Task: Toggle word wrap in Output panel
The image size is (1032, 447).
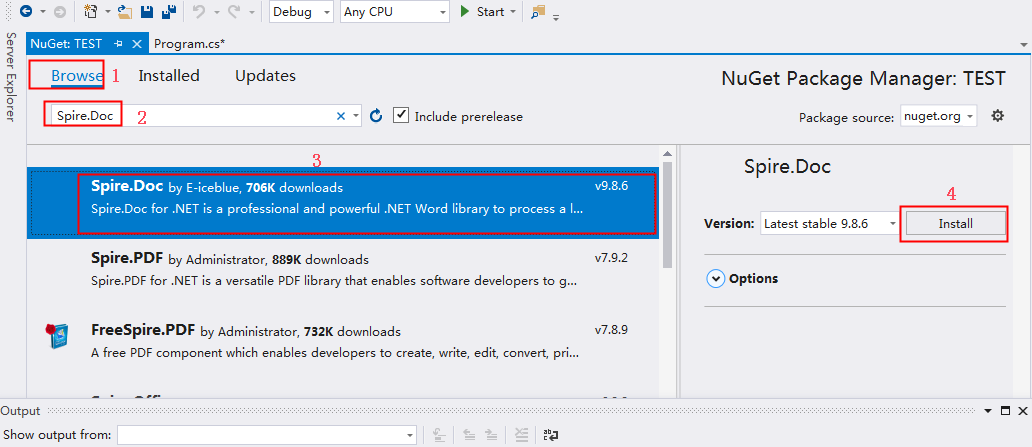Action: pyautogui.click(x=552, y=434)
